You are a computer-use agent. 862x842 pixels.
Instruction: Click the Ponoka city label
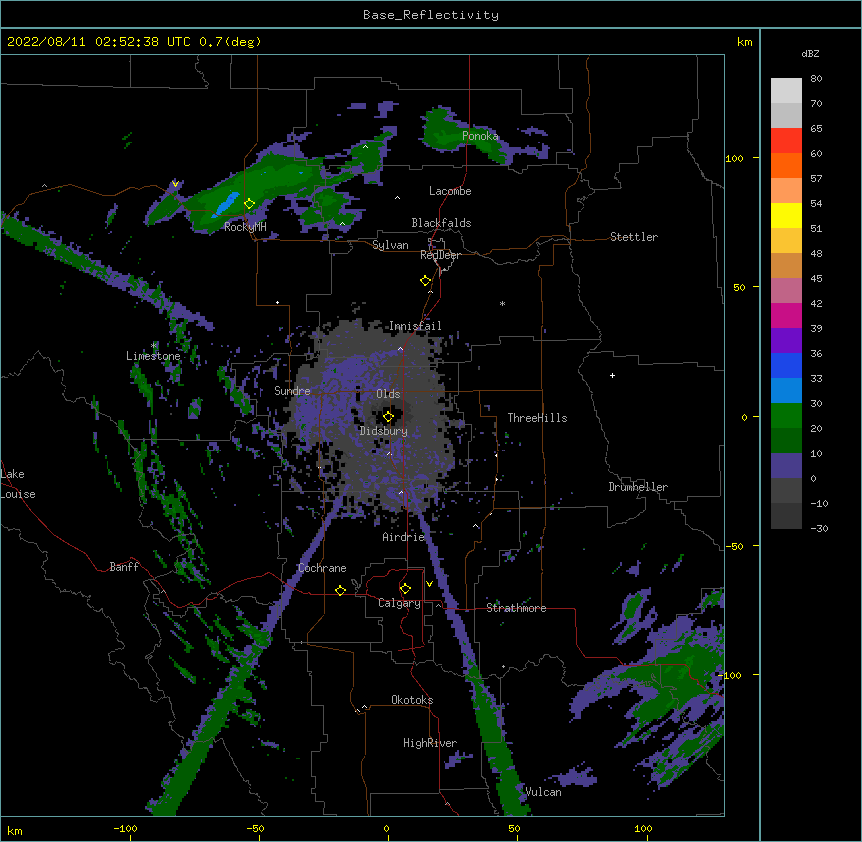pyautogui.click(x=480, y=136)
